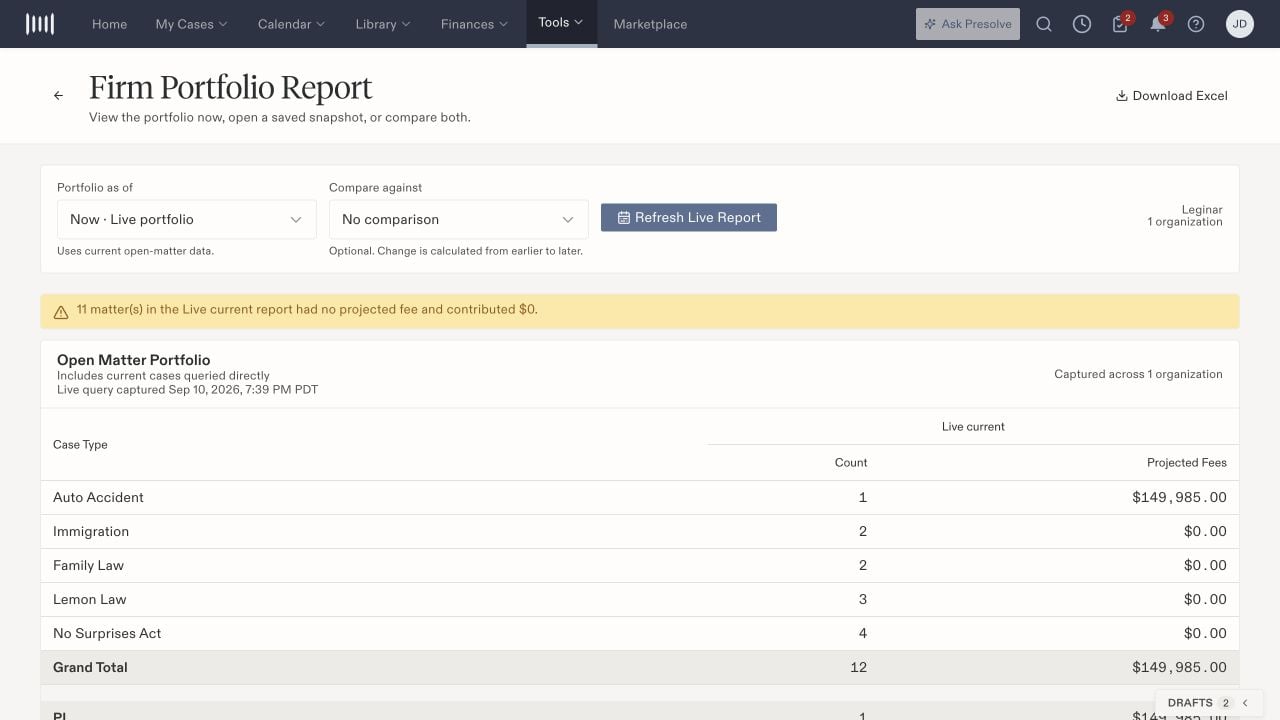
Task: Click the warning triangle icon in the banner
Action: 61,311
